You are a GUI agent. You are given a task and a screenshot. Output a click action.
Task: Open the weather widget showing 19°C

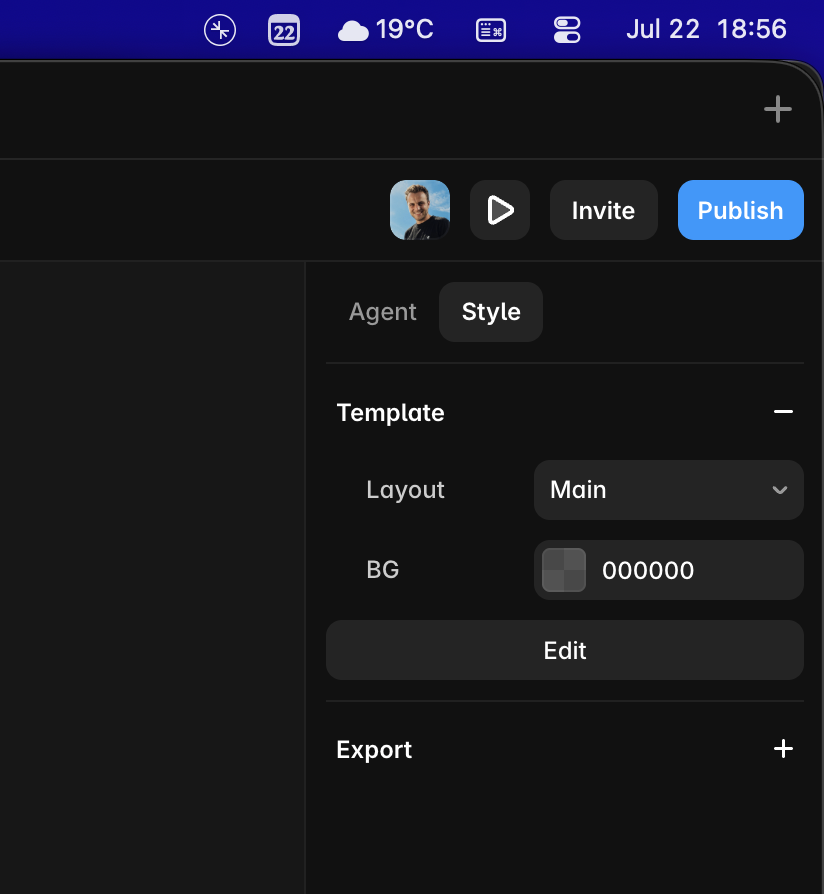[x=385, y=30]
